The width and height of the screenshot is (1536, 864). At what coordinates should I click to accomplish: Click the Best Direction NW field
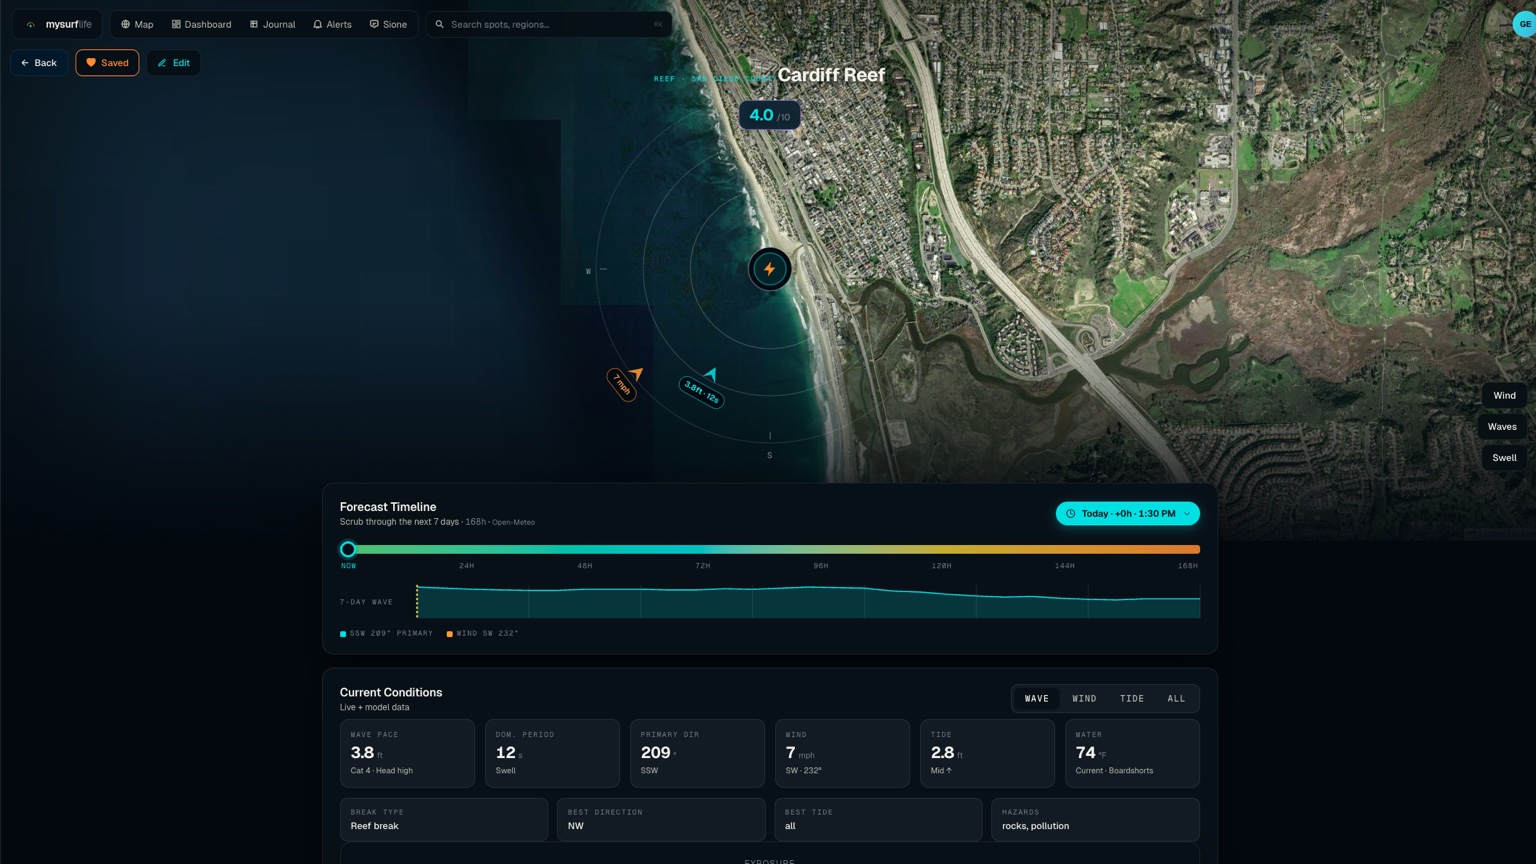(661, 819)
